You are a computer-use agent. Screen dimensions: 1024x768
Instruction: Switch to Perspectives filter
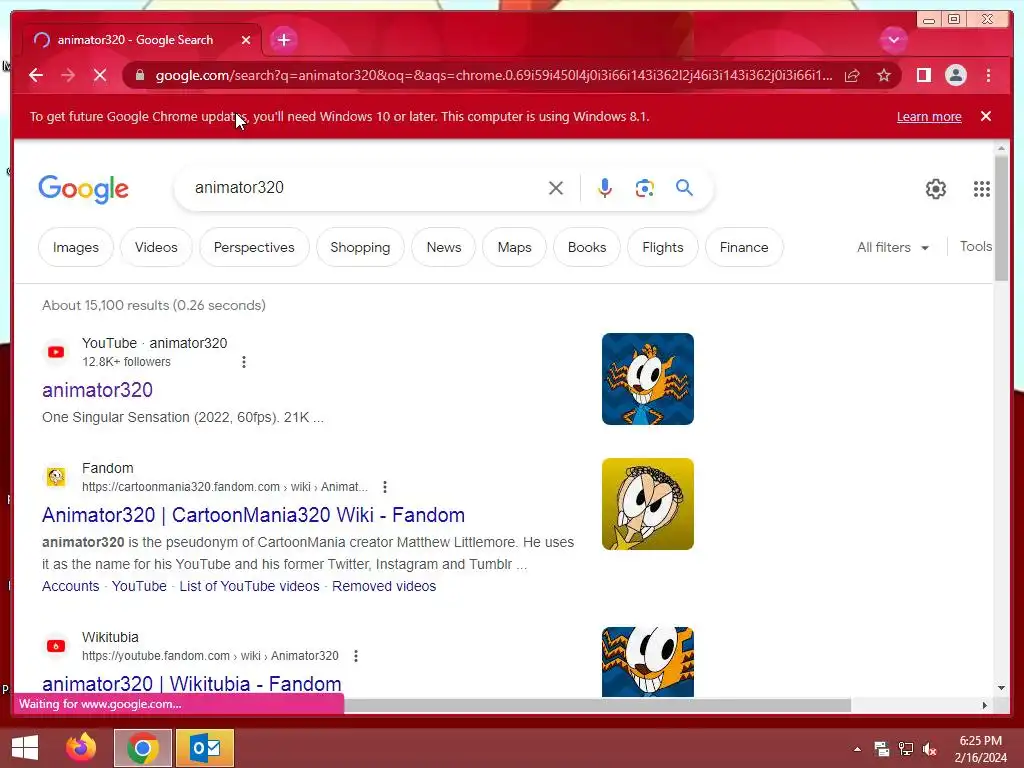click(254, 248)
